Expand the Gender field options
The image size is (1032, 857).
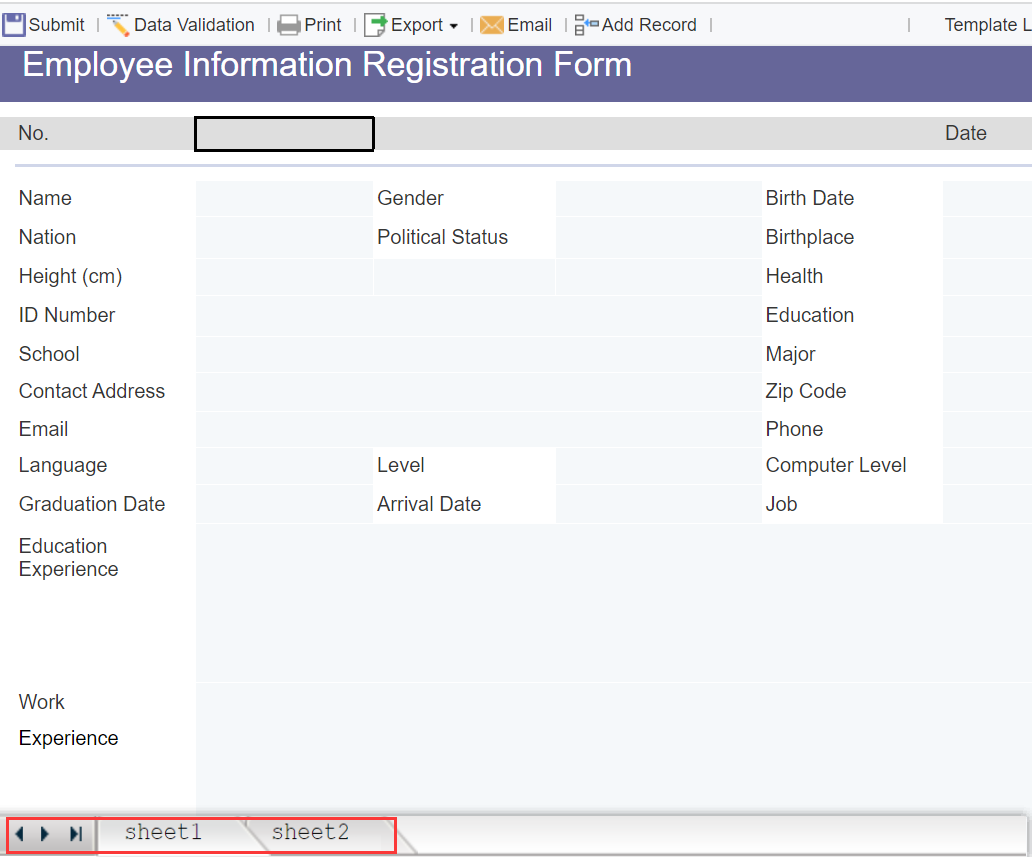coord(658,198)
